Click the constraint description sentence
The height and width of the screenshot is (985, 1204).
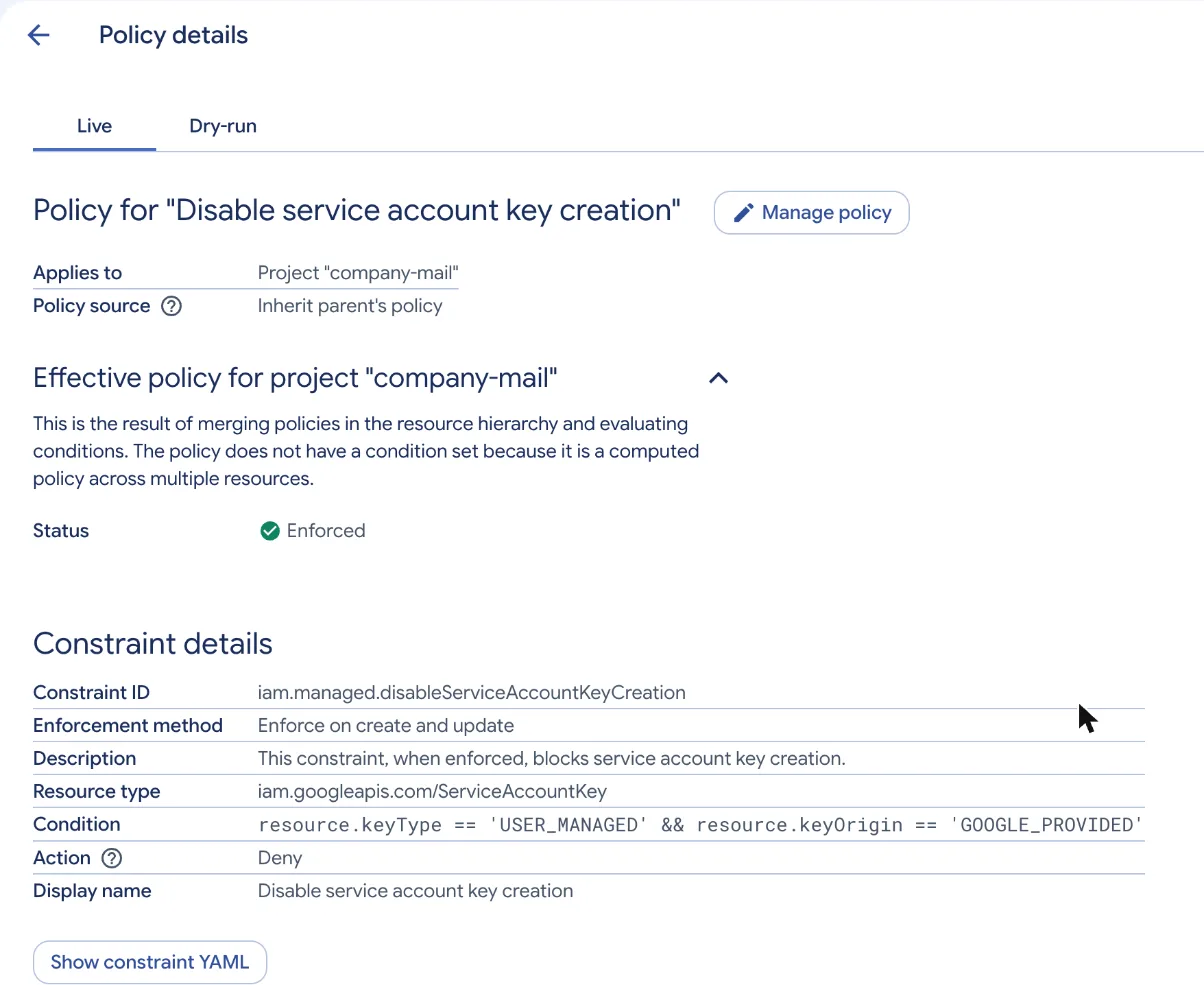click(x=552, y=759)
